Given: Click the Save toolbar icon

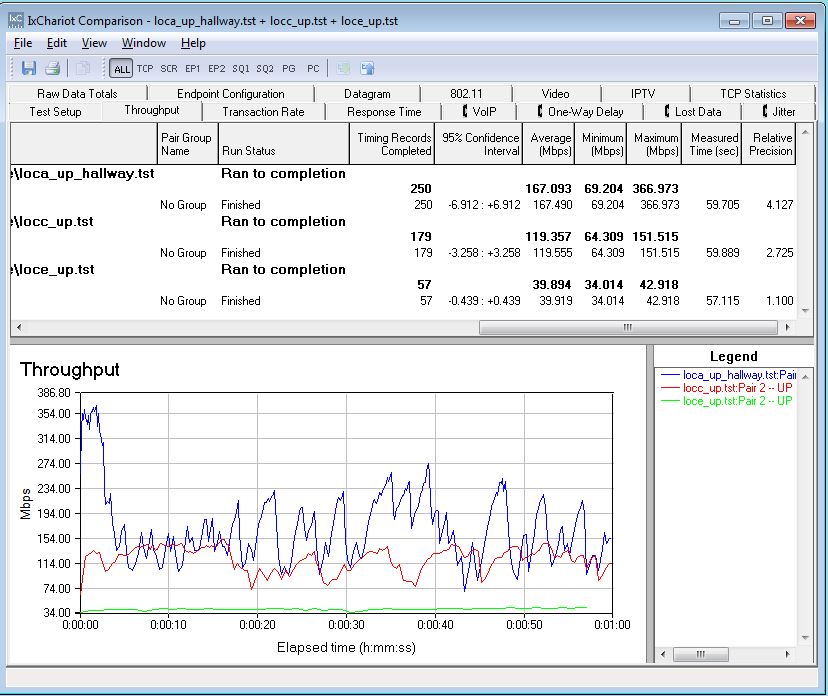Looking at the screenshot, I should (x=29, y=68).
